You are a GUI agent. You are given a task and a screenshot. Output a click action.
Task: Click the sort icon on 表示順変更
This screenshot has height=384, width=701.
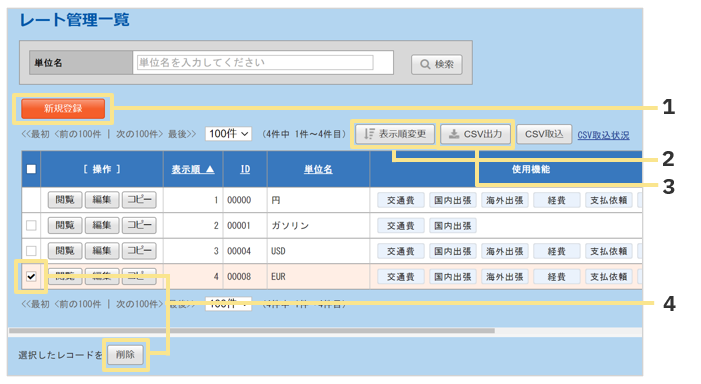369,134
